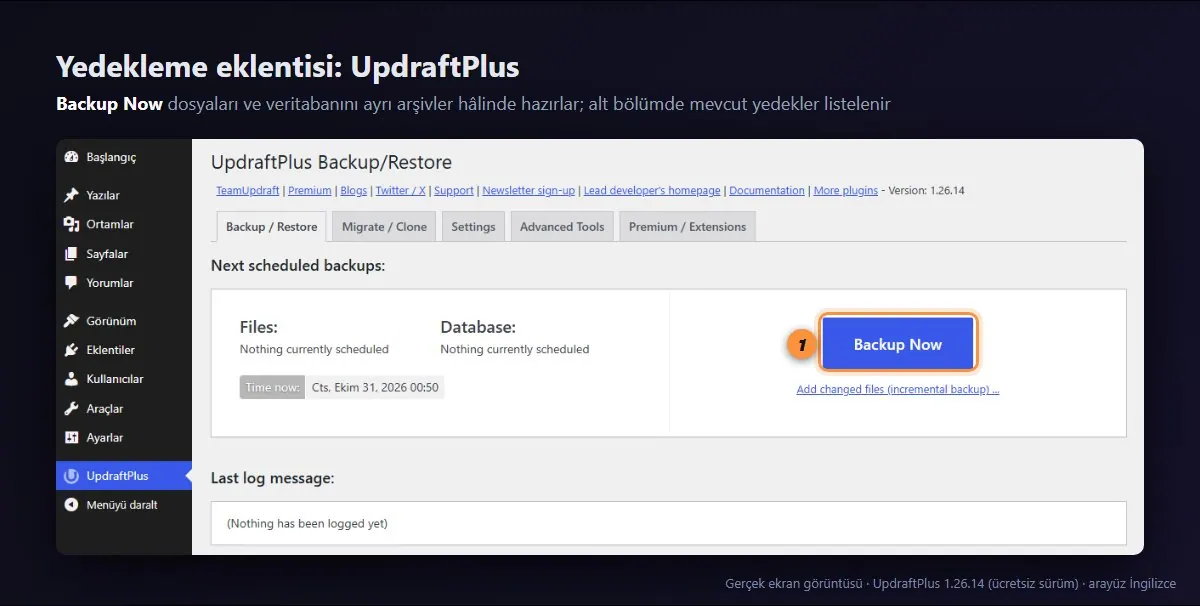Click the Time now label
Image resolution: width=1200 pixels, height=606 pixels.
[x=273, y=387]
